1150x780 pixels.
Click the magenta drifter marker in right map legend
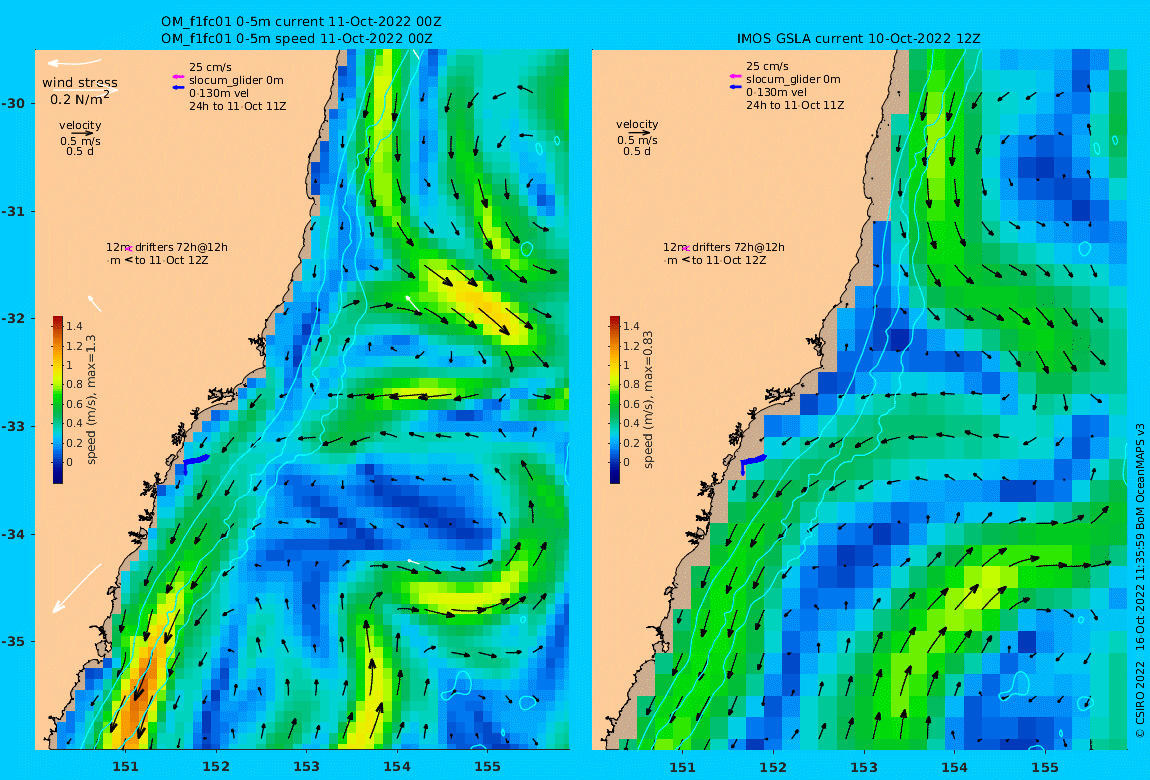(x=686, y=249)
